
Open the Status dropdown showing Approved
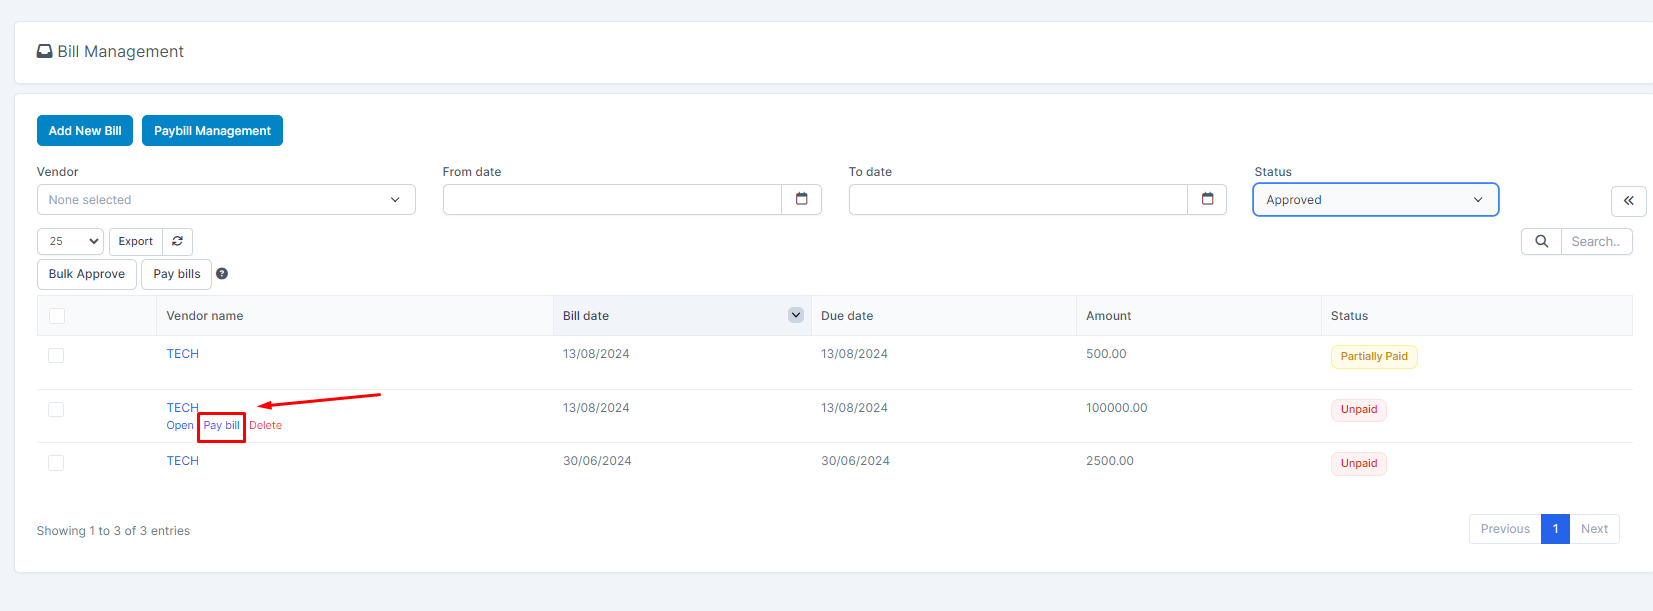click(1375, 200)
